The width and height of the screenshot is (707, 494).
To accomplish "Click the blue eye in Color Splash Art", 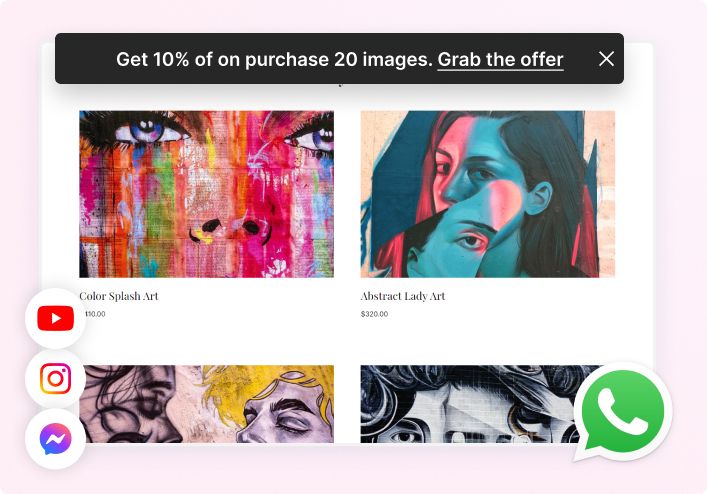I will coord(151,131).
